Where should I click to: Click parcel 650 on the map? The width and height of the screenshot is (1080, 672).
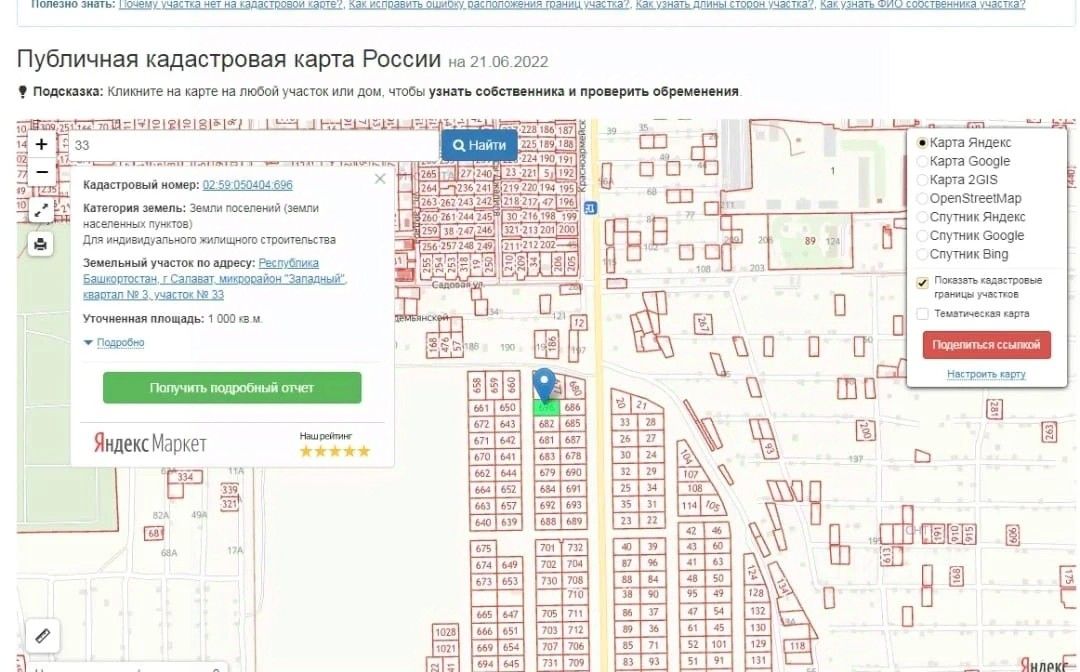tap(508, 408)
